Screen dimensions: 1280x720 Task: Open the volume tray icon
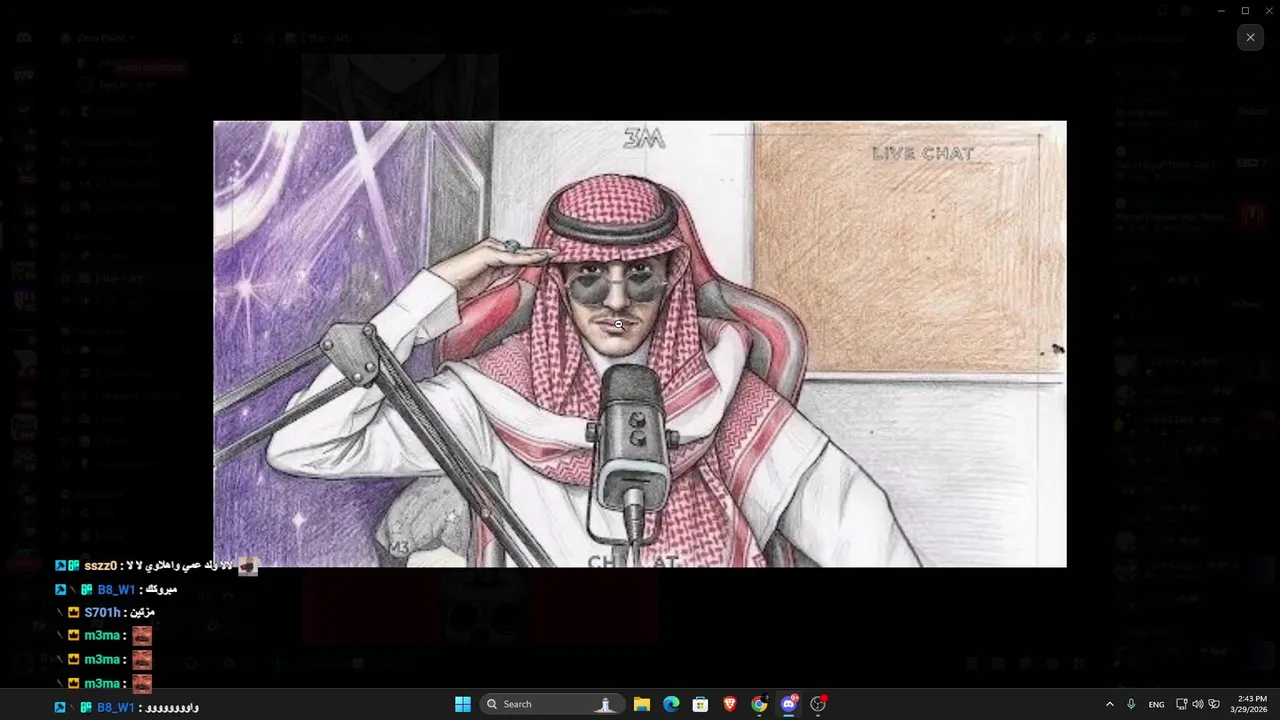coord(1197,704)
